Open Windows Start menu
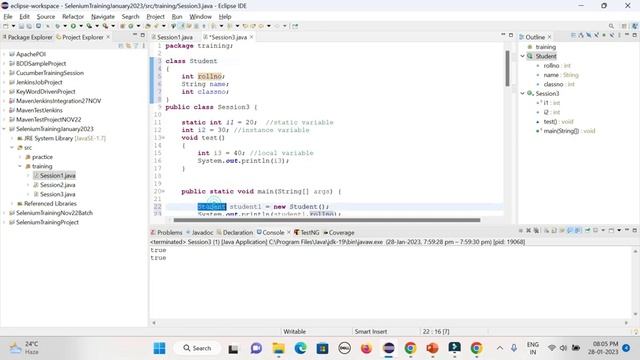 (x=159, y=348)
